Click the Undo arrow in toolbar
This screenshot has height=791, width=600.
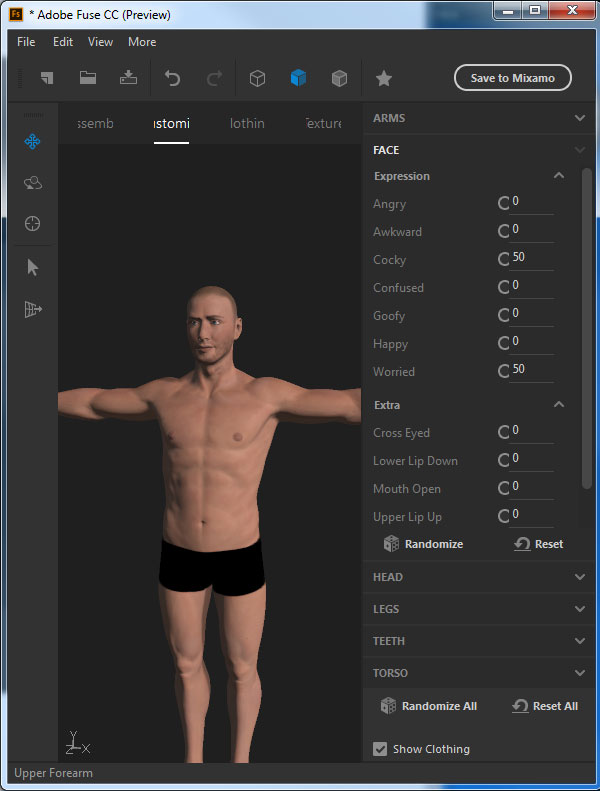(x=173, y=78)
